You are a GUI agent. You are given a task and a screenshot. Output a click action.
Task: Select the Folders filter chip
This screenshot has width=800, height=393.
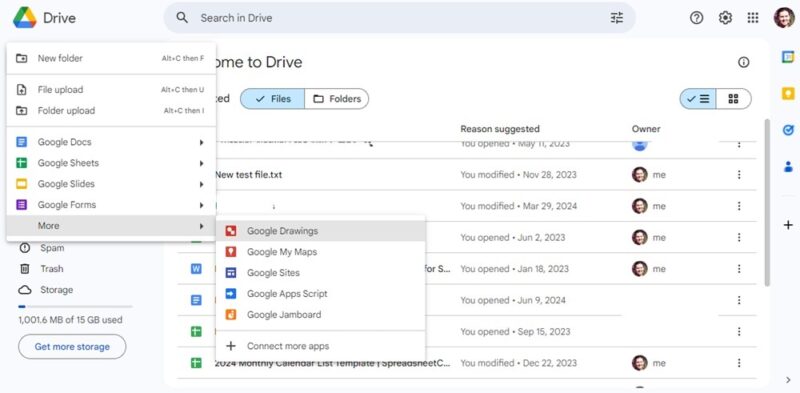[337, 99]
